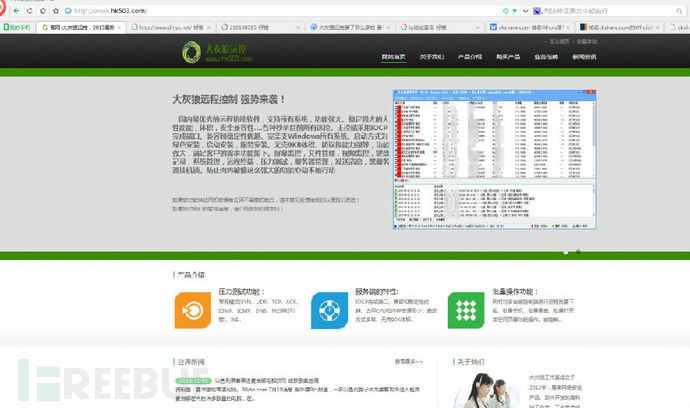
Task: Click the green swirl site logo
Action: click(x=191, y=52)
